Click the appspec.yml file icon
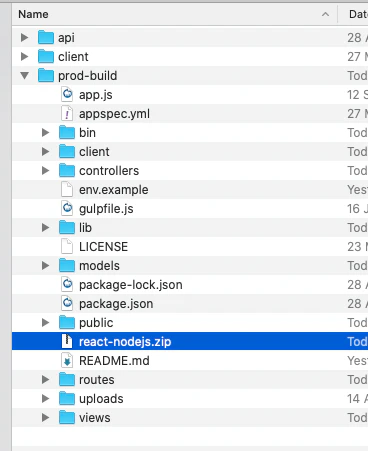This screenshot has height=451, width=368. click(67, 114)
